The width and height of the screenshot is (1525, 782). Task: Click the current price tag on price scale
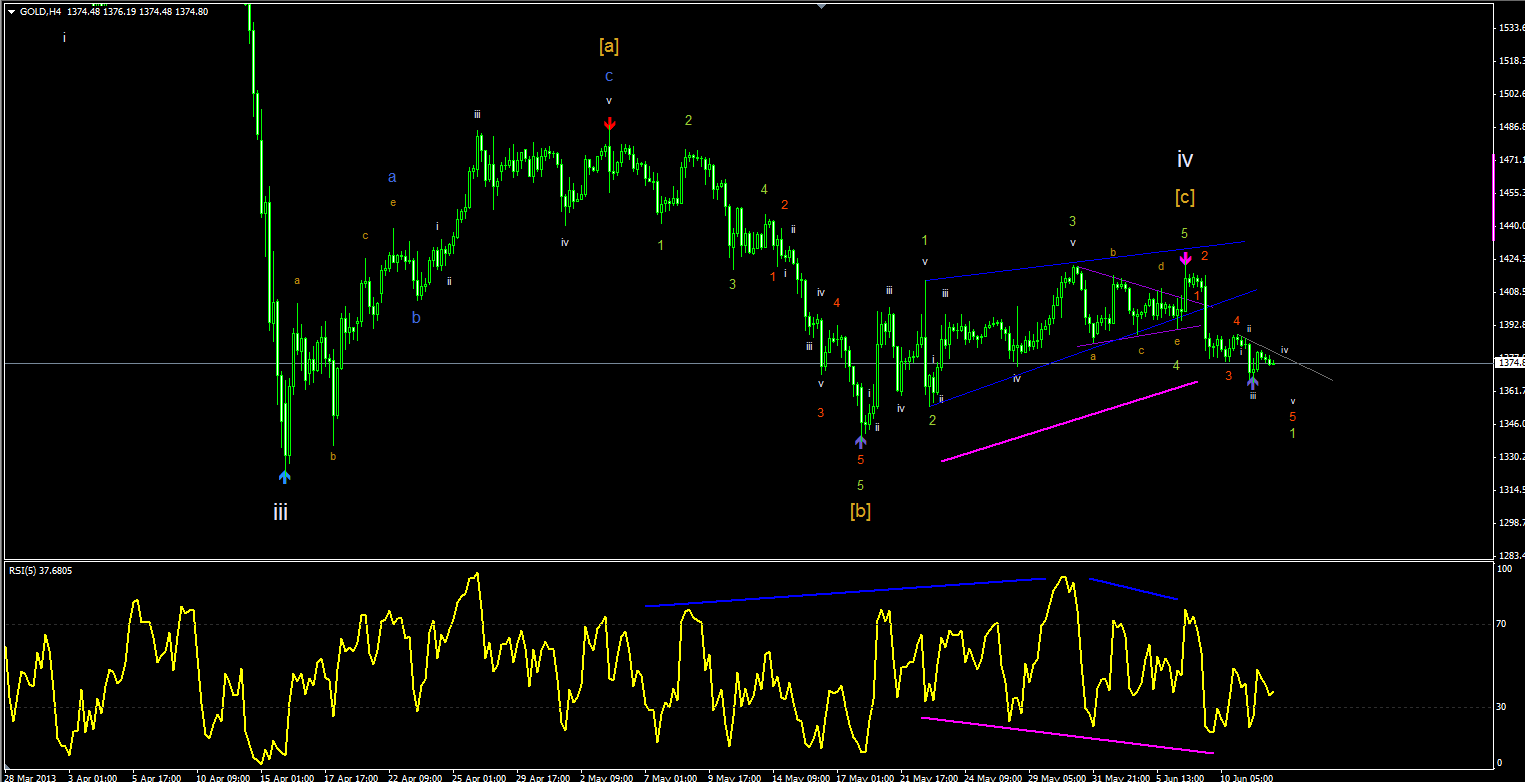1508,363
